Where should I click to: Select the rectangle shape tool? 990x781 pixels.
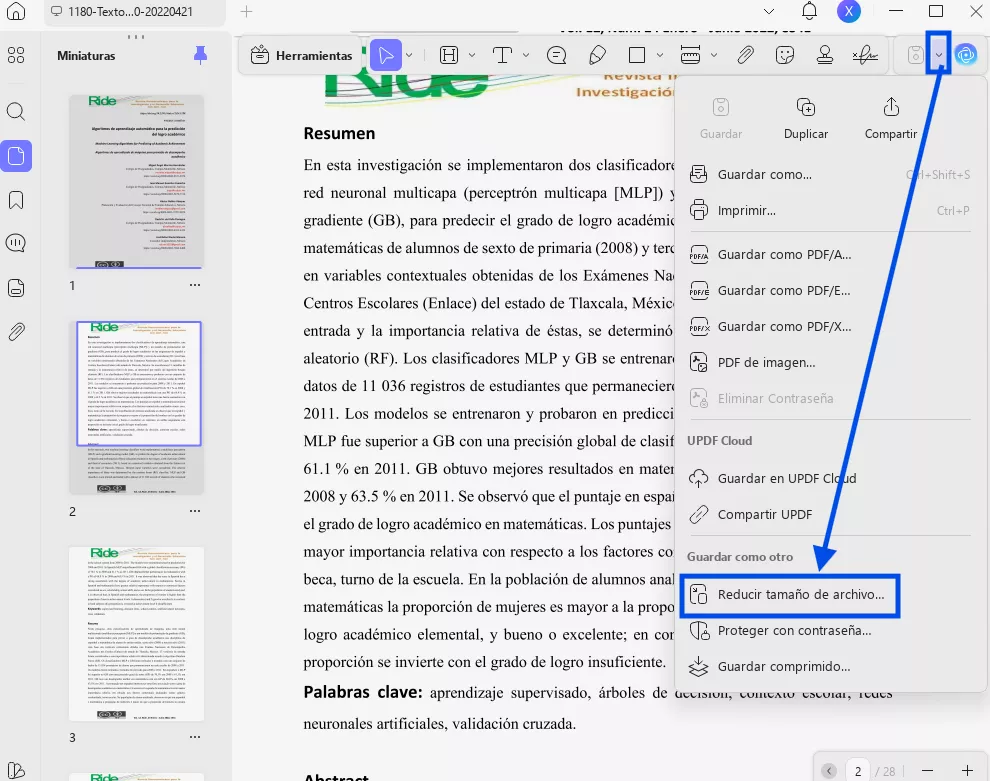tap(637, 56)
